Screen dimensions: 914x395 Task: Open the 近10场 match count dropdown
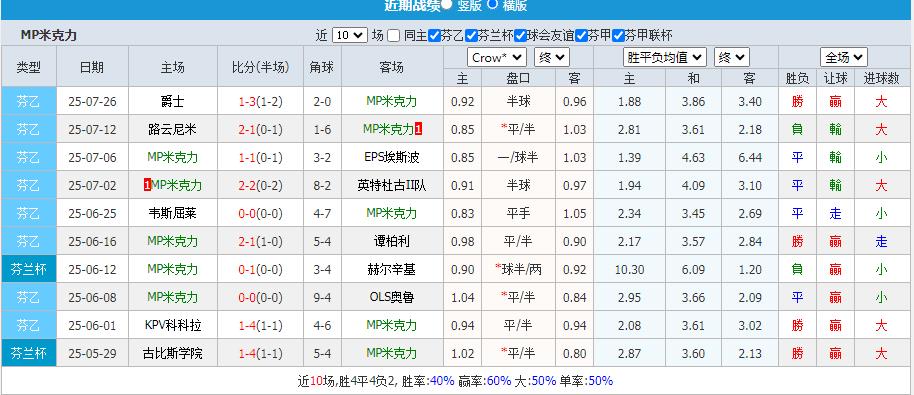click(x=350, y=36)
